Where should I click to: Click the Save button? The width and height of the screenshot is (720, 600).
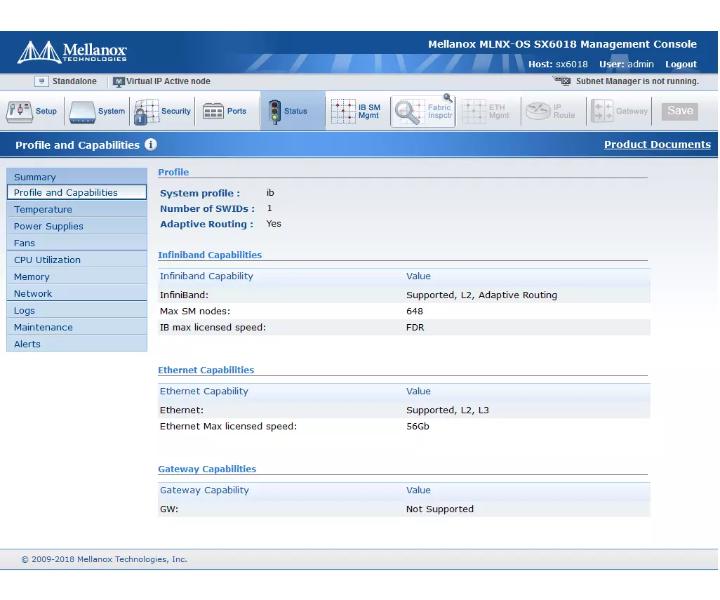(680, 111)
